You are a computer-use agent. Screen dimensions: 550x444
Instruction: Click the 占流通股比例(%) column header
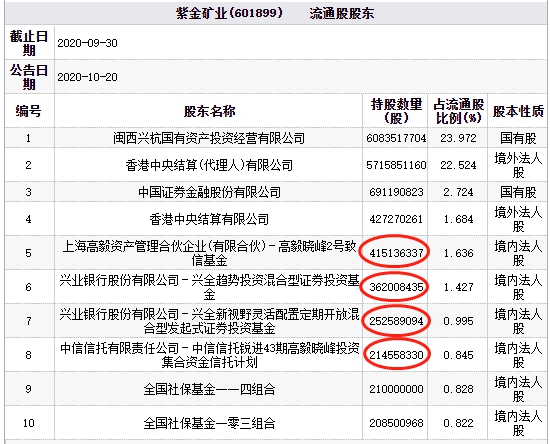point(458,111)
